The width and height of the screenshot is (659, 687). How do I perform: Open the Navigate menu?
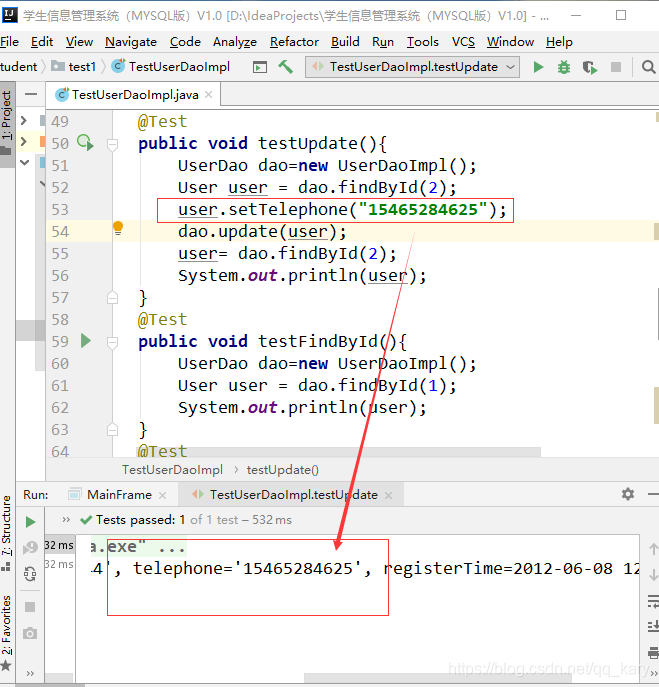pyautogui.click(x=131, y=42)
